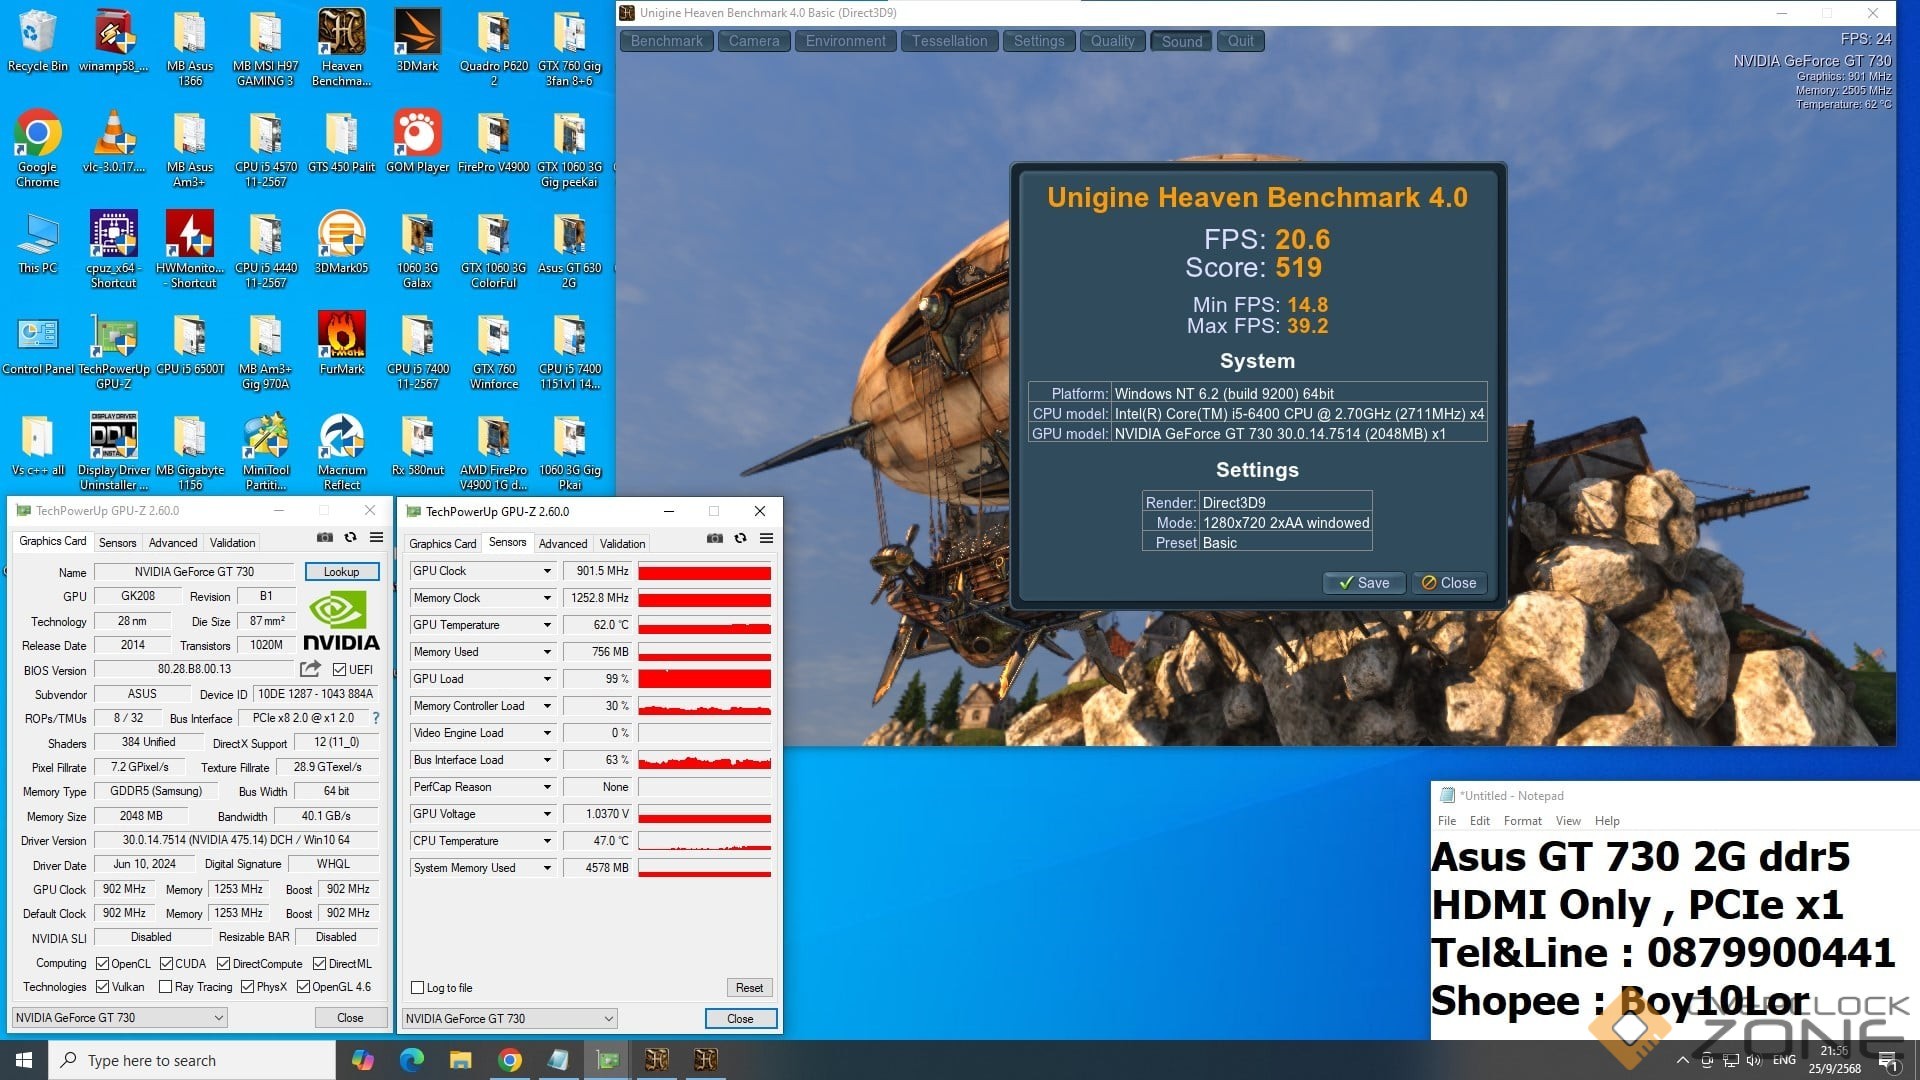
Task: Click the Type here to search box
Action: coord(190,1060)
